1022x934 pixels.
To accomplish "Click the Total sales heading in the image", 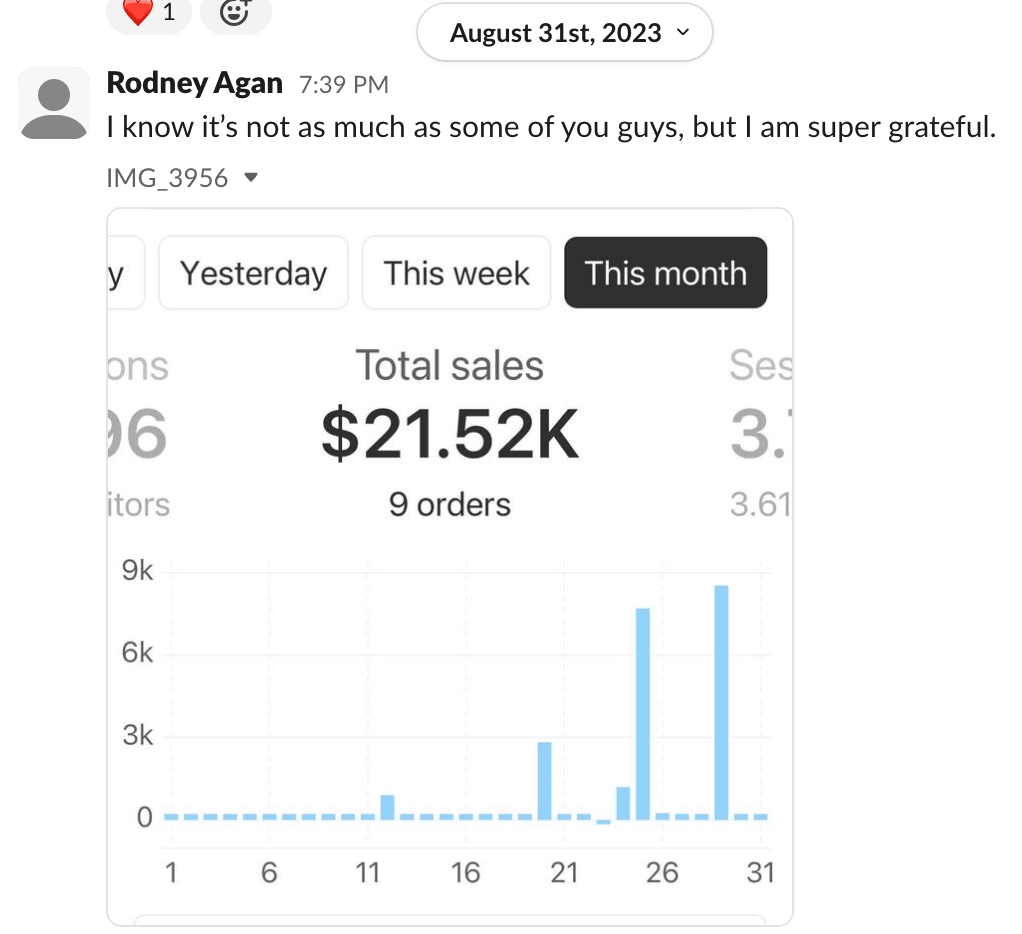I will pos(449,366).
